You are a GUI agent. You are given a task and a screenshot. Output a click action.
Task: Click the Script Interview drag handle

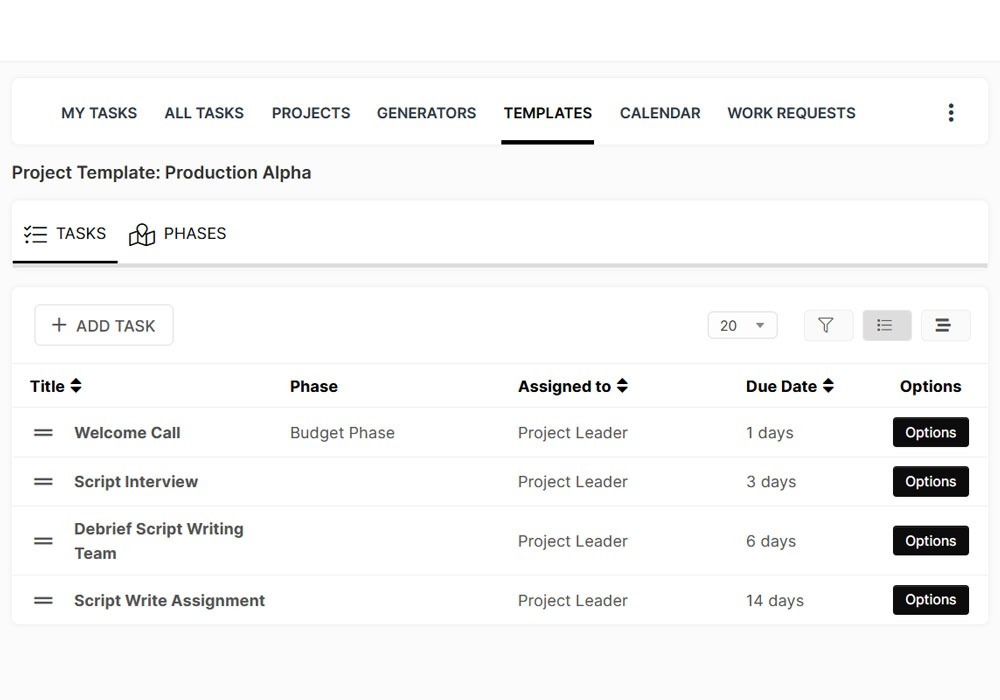coord(43,482)
